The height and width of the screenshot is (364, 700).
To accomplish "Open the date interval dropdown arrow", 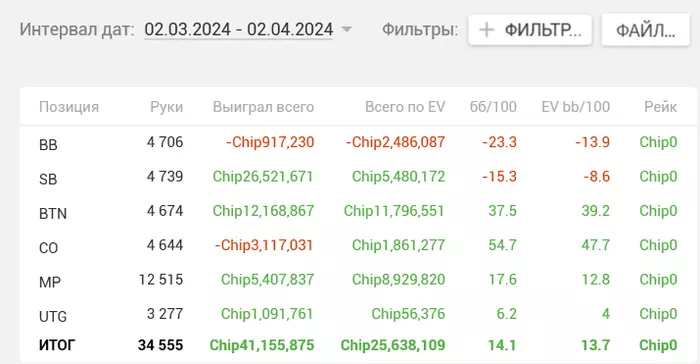I will tap(346, 29).
